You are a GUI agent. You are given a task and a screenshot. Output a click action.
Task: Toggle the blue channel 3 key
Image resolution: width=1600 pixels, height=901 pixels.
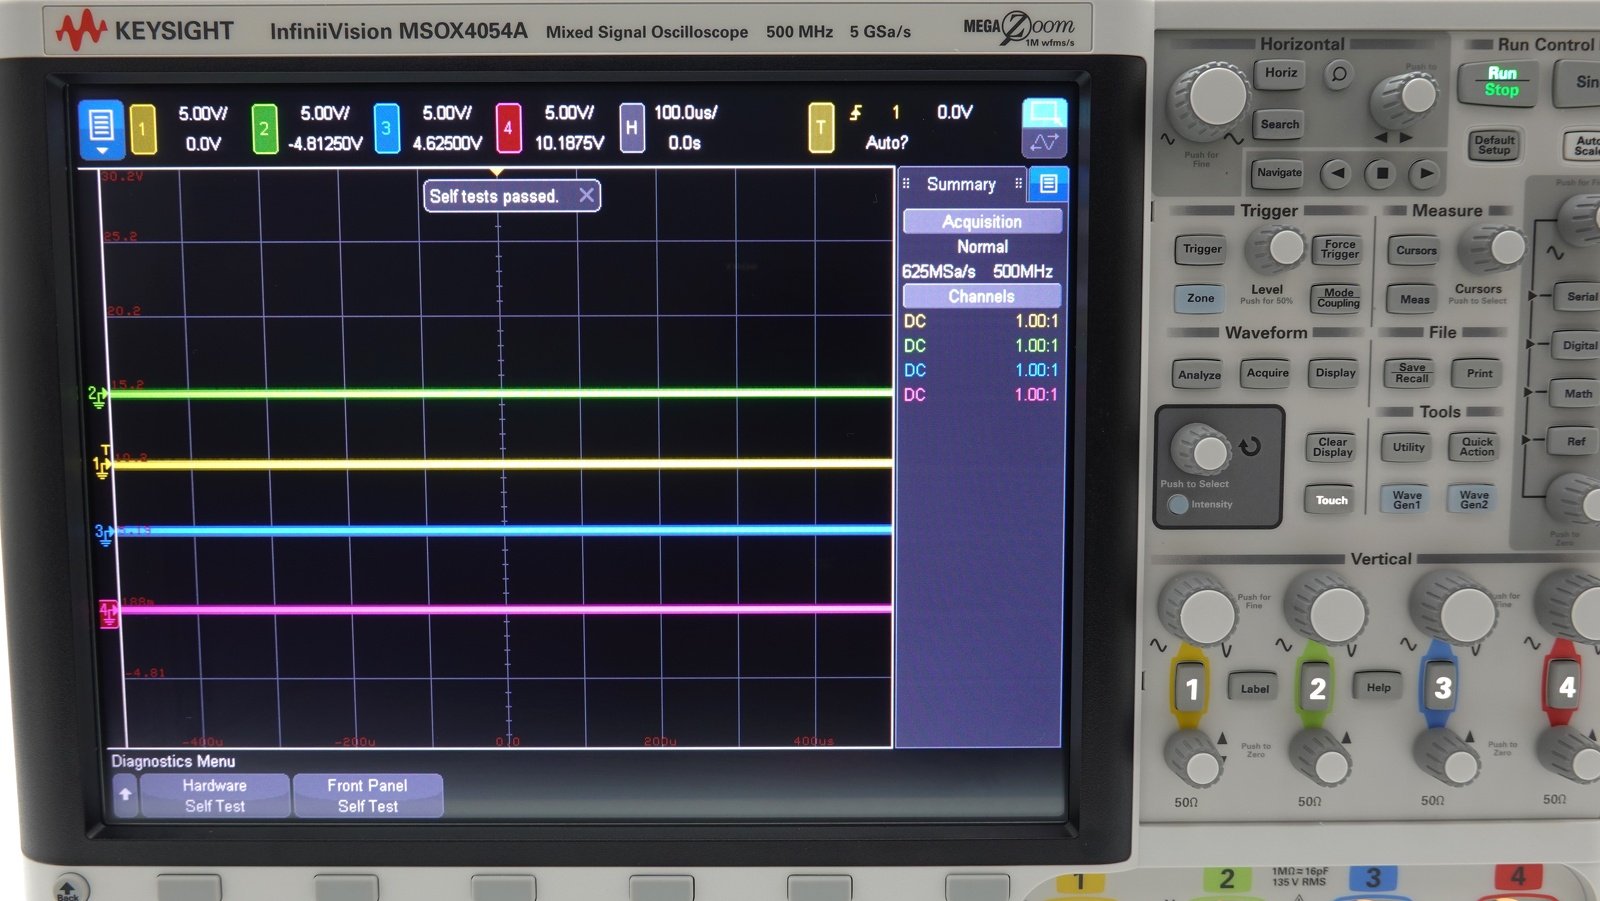click(x=1441, y=688)
